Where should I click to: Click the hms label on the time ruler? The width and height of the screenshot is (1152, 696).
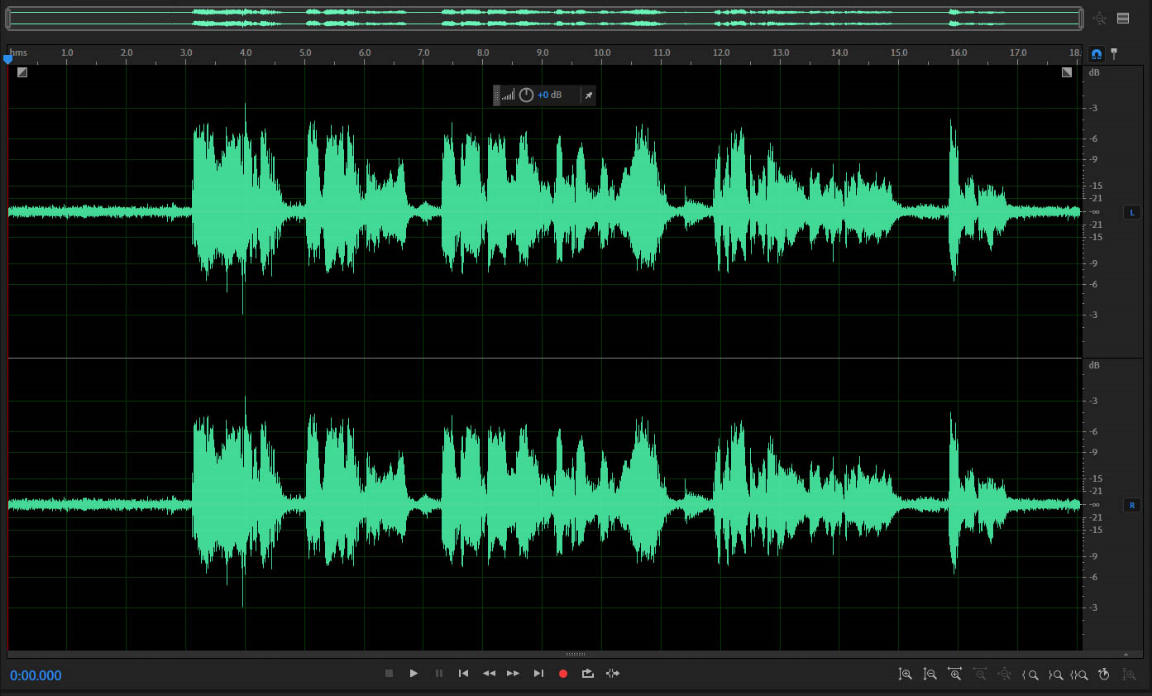click(x=18, y=52)
